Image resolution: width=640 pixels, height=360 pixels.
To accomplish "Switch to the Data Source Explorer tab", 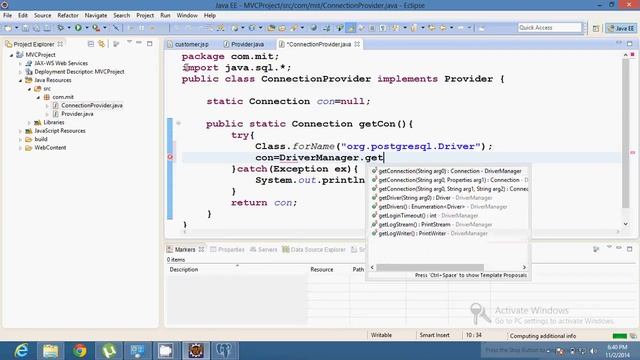I will 314,249.
